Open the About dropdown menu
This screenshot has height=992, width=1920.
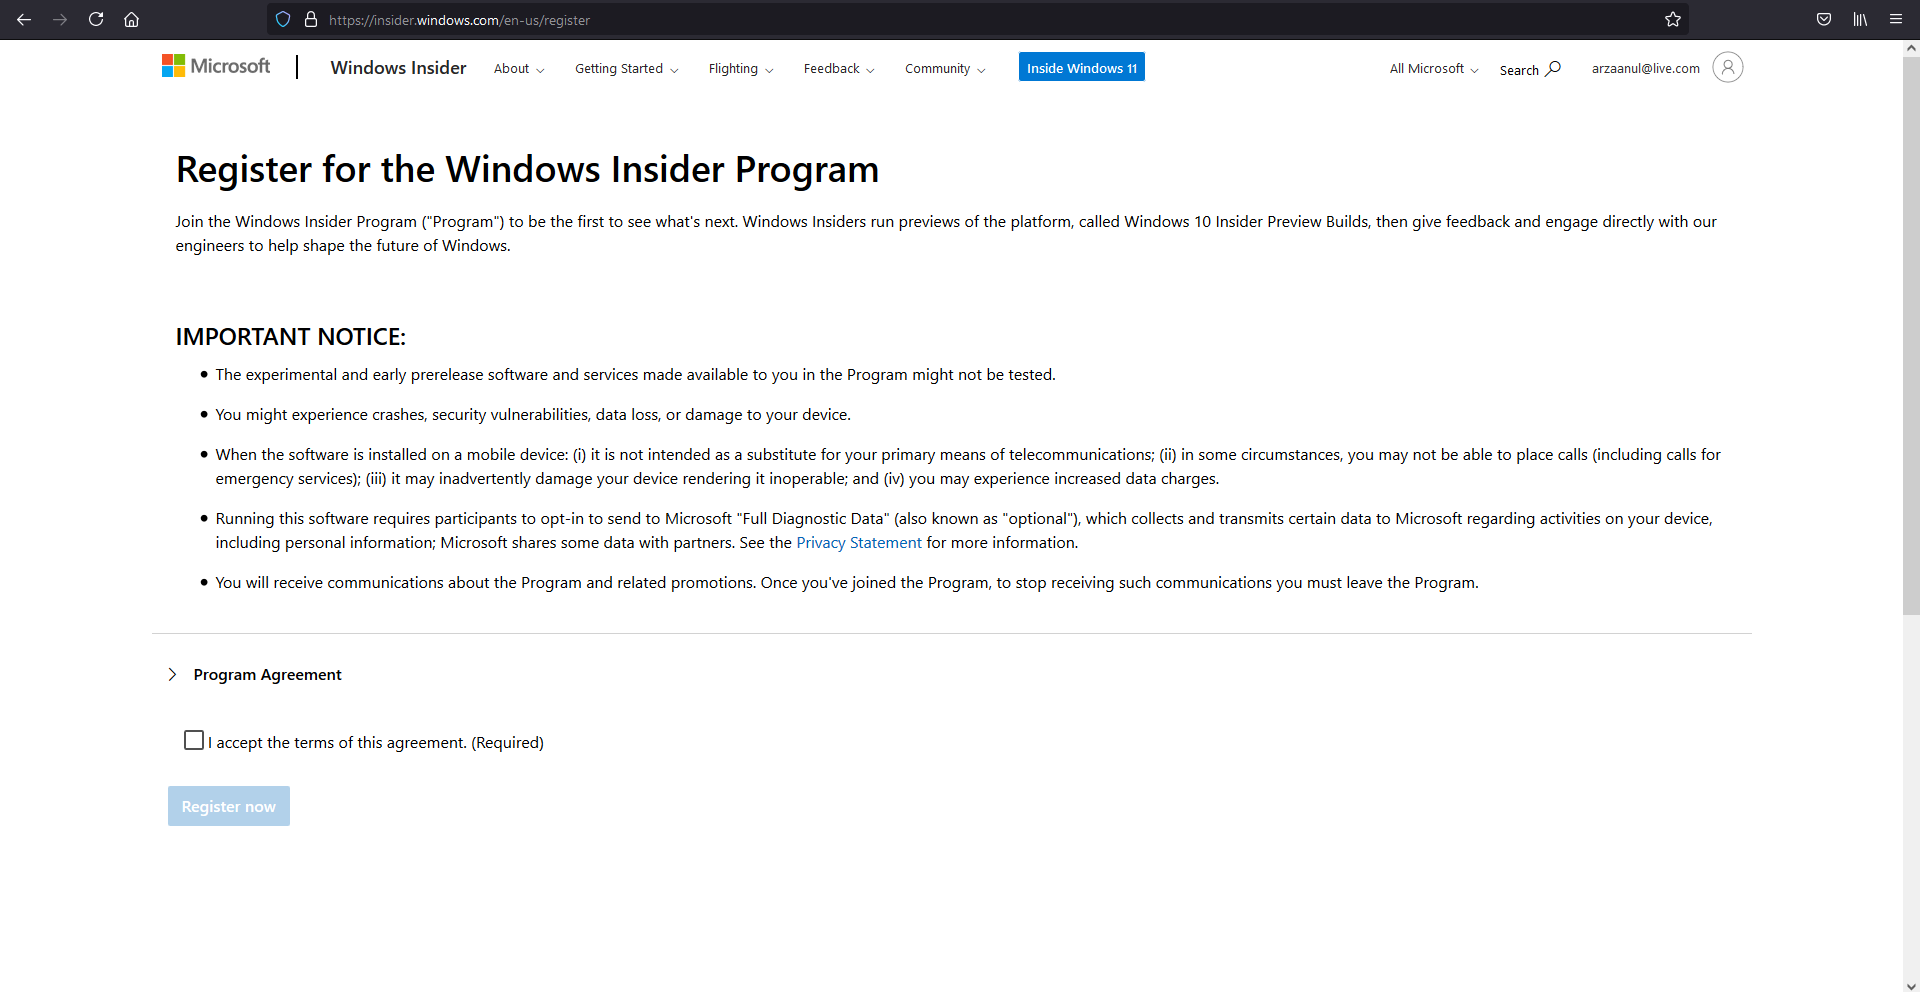coord(518,69)
